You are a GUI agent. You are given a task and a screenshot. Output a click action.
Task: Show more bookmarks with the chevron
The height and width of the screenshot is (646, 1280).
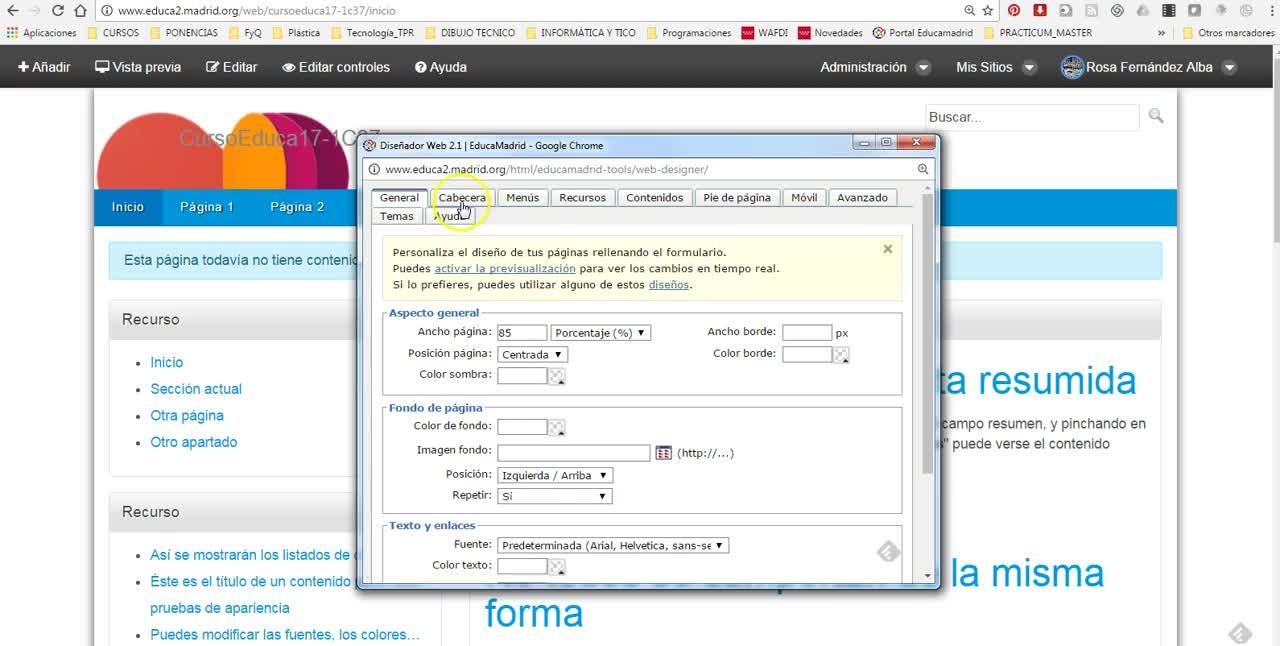[1162, 33]
